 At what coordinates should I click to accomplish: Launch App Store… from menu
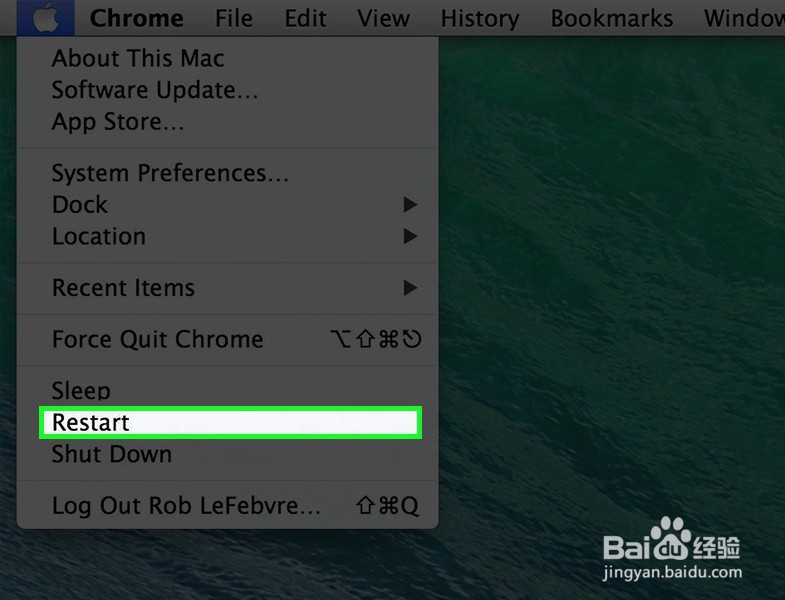[228, 122]
